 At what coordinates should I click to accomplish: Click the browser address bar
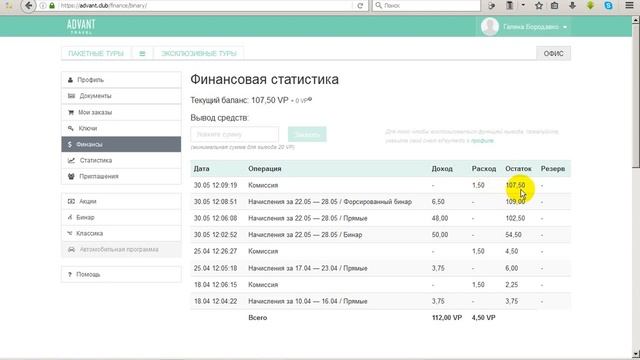206,6
